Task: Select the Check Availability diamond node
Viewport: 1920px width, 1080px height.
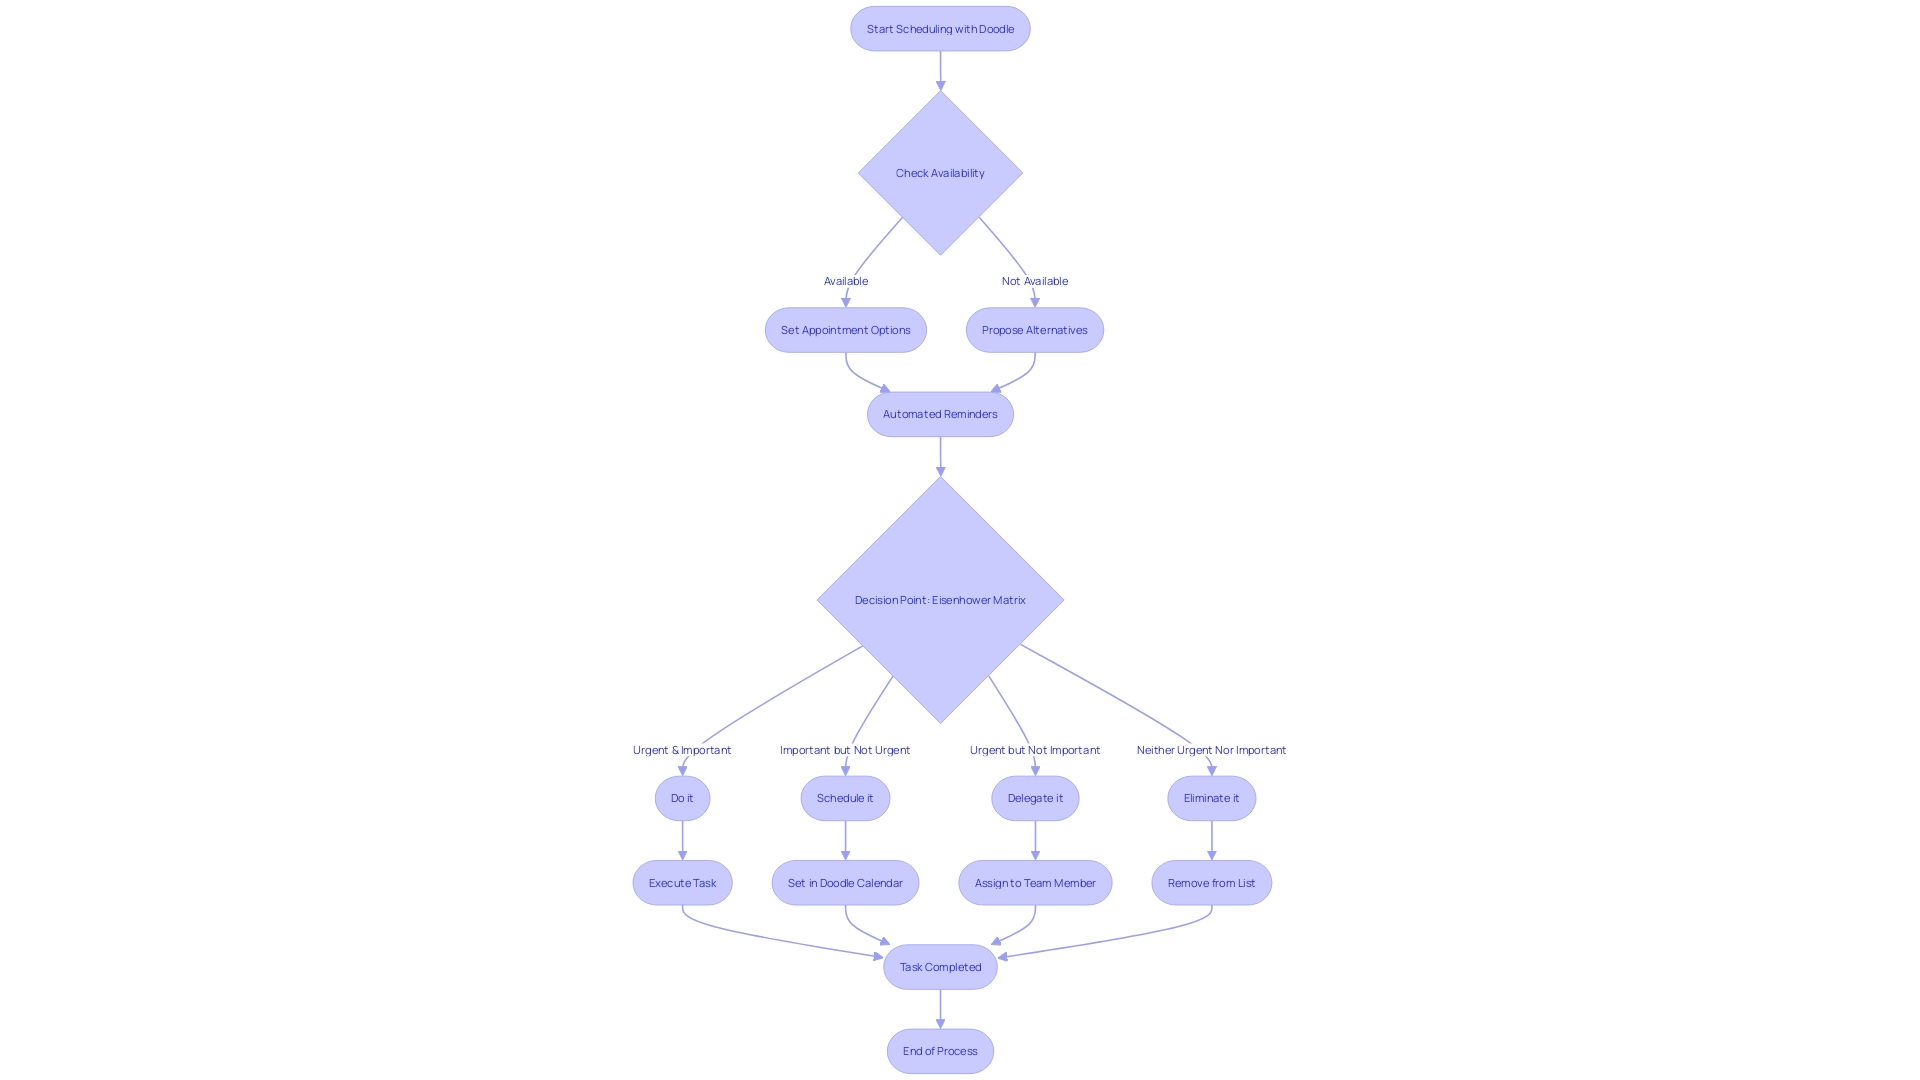Action: 940,173
